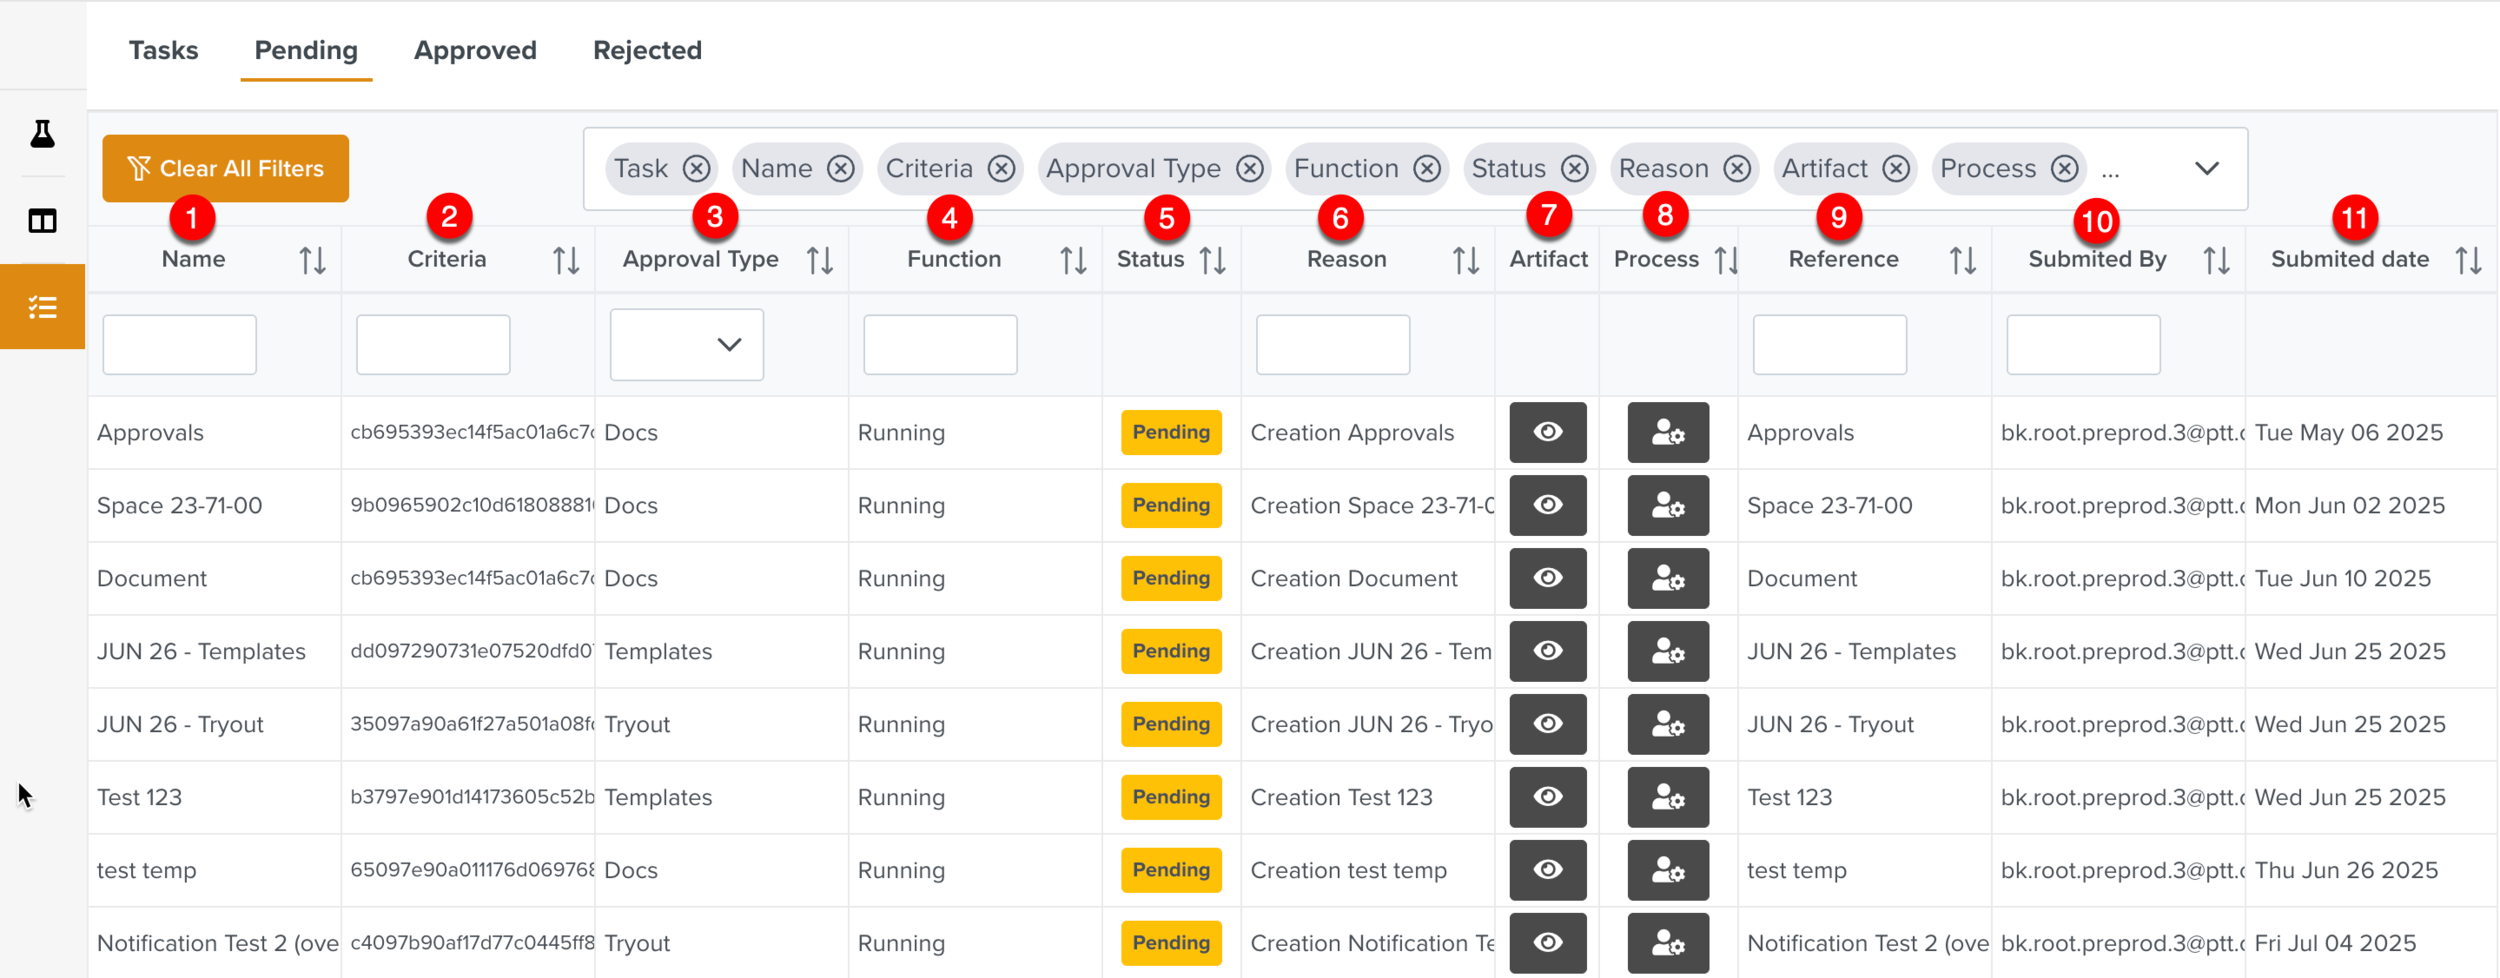Open the flask icon in sidebar
2500x978 pixels.
(x=42, y=134)
